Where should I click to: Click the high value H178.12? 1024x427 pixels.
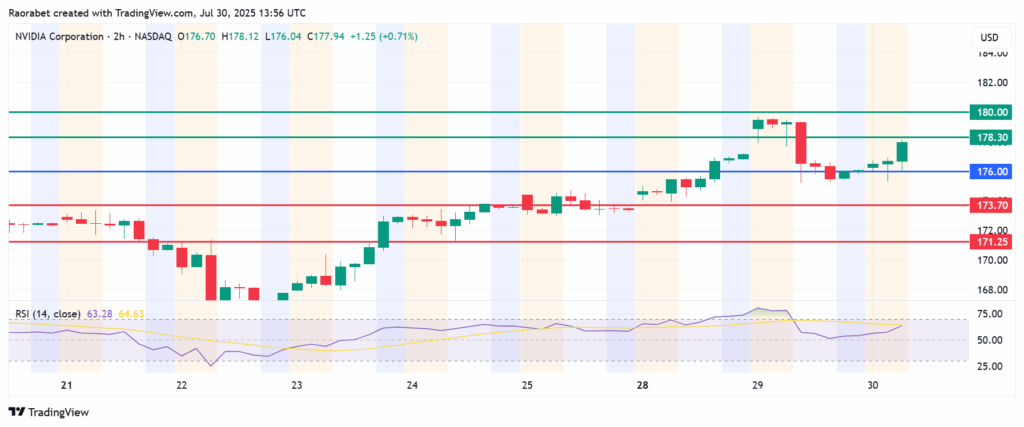coord(241,37)
